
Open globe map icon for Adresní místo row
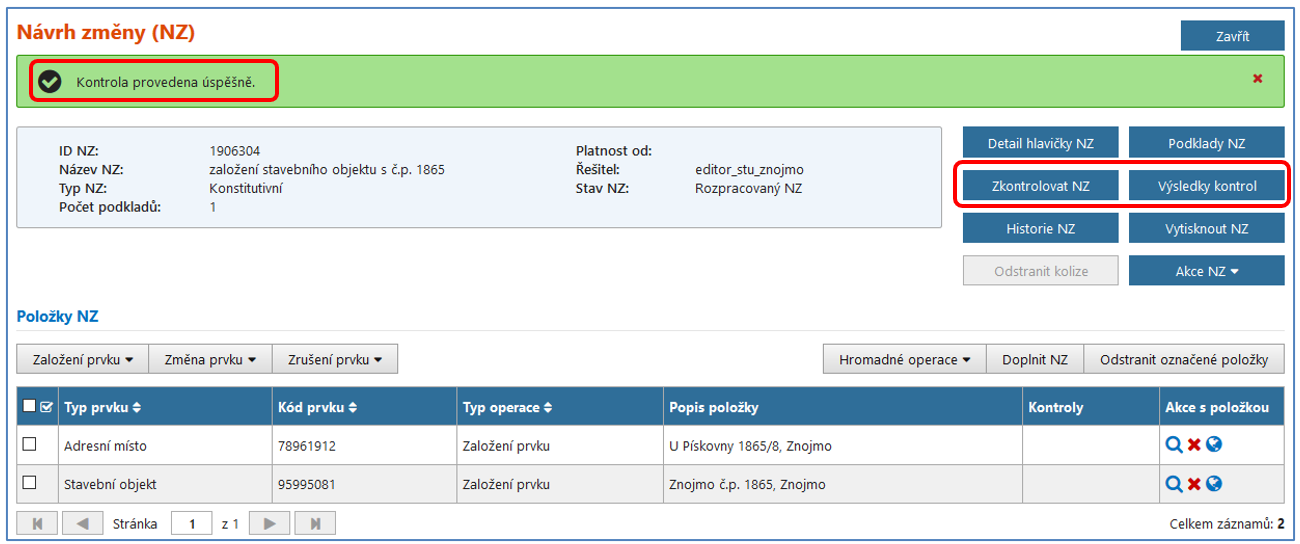pos(1214,446)
